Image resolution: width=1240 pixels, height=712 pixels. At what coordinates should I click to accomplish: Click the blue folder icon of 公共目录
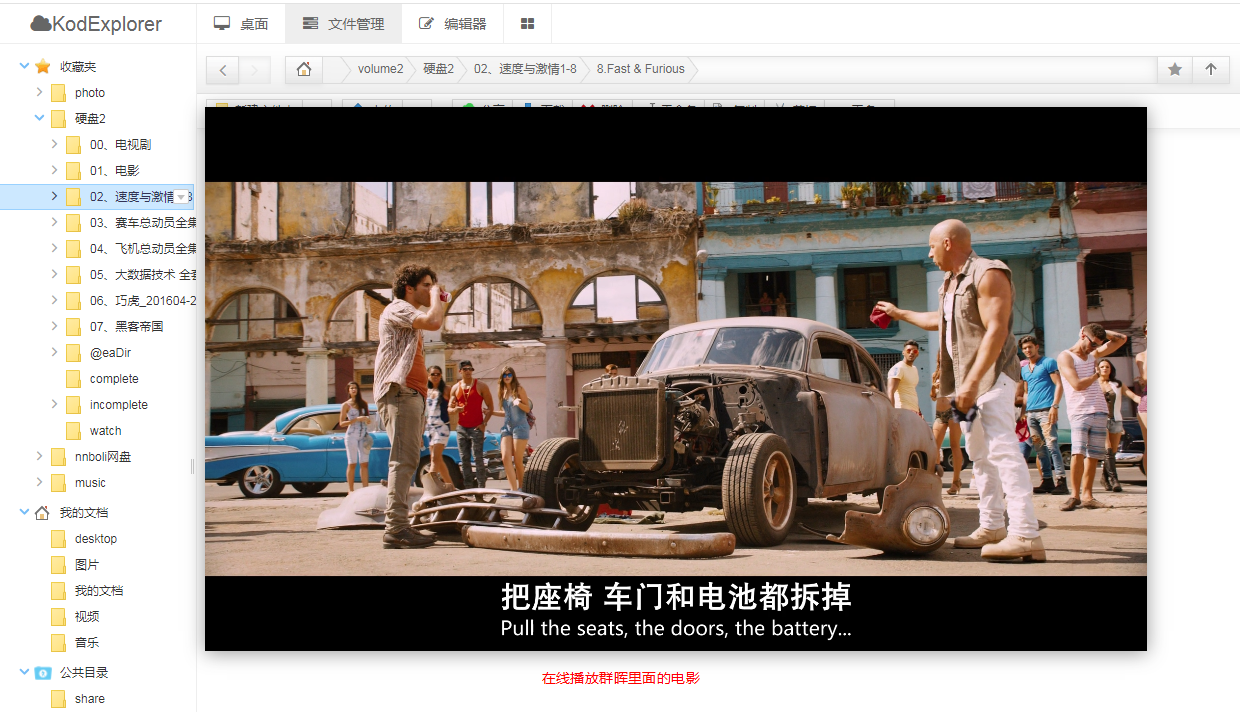click(x=42, y=672)
